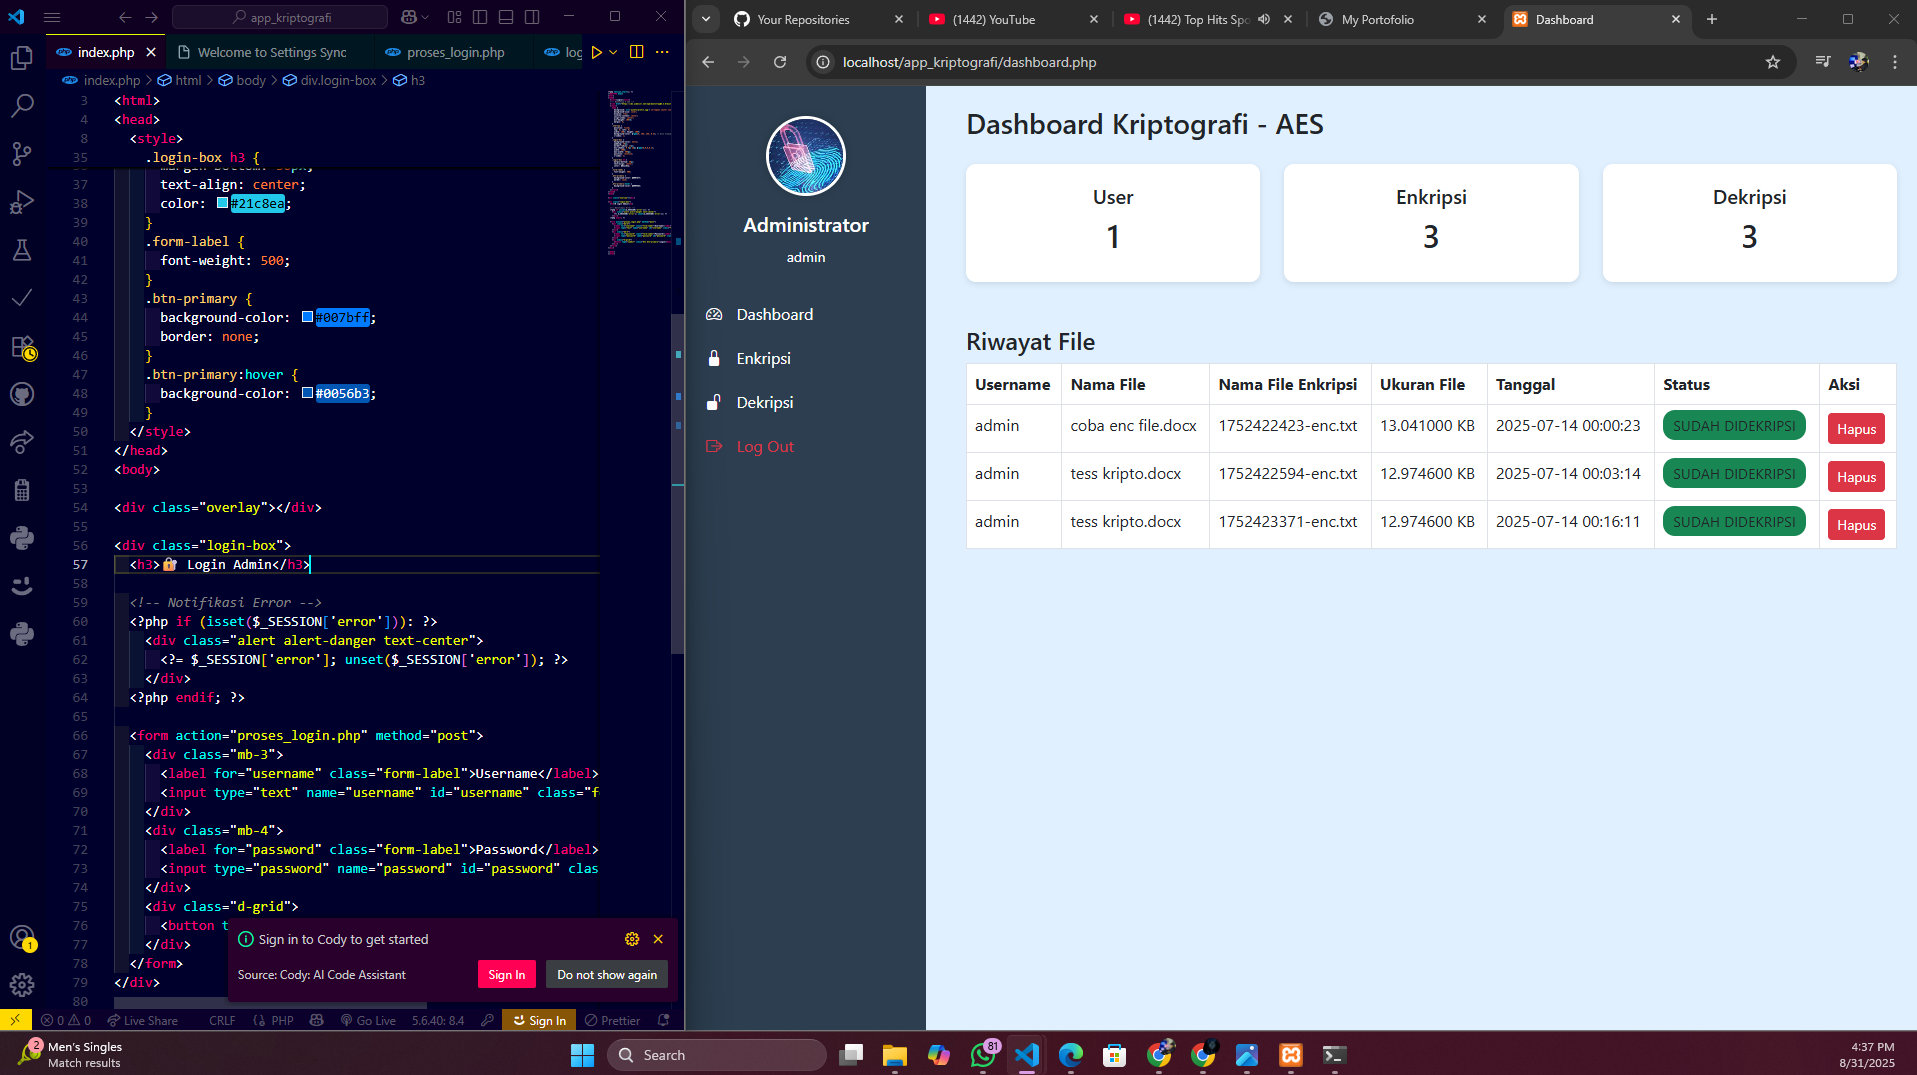Open the Cody notification gear settings

(631, 939)
